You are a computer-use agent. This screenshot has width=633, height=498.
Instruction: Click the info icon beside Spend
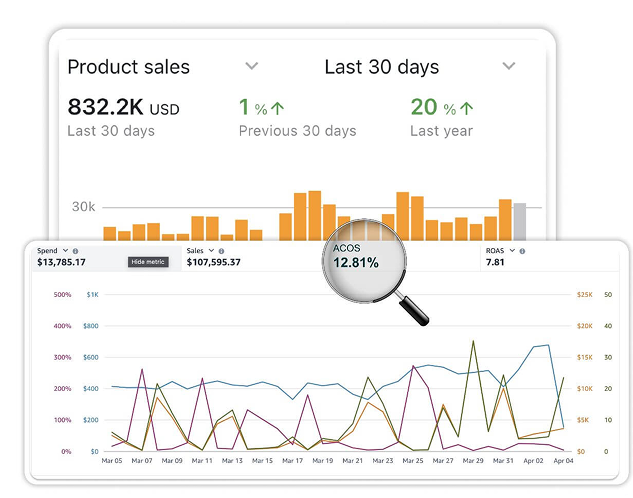point(76,250)
